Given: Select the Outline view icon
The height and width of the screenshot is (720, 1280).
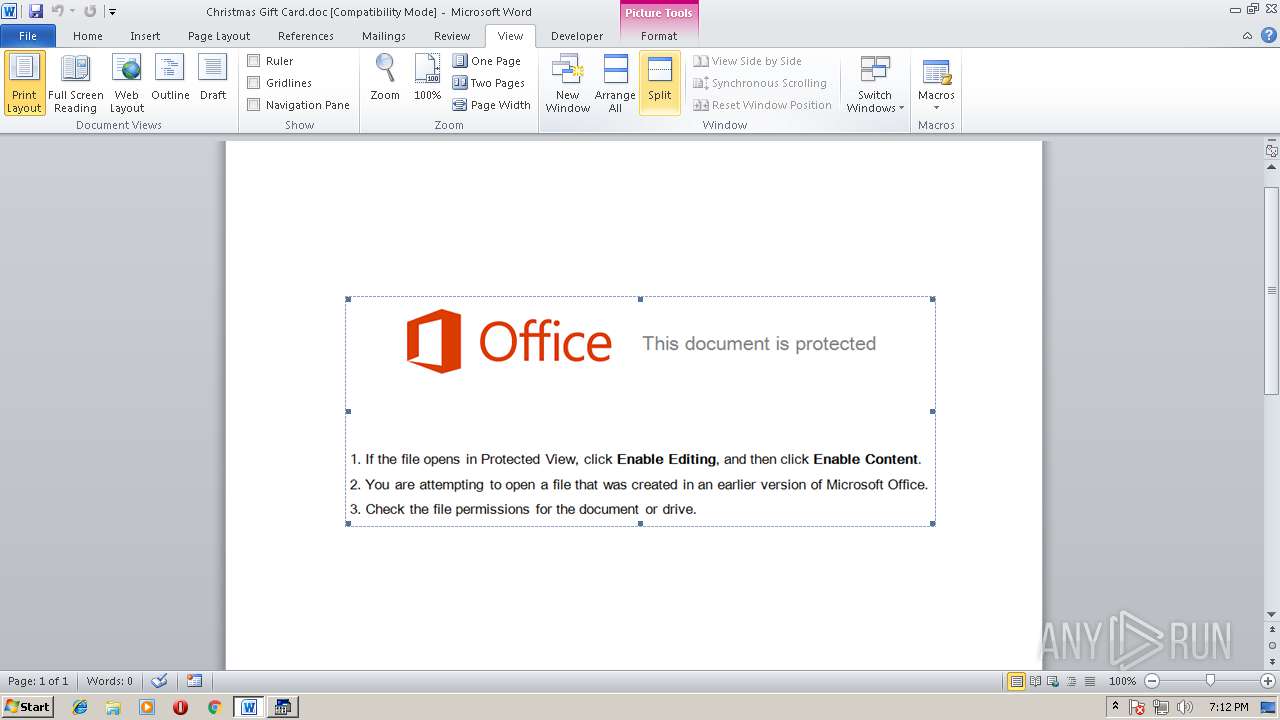Looking at the screenshot, I should (170, 78).
